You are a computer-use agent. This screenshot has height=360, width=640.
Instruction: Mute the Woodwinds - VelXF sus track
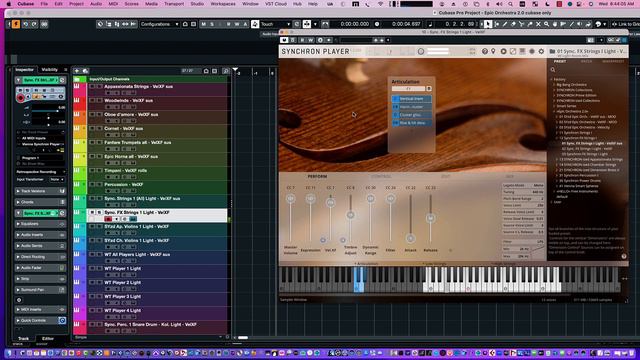pyautogui.click(x=92, y=100)
